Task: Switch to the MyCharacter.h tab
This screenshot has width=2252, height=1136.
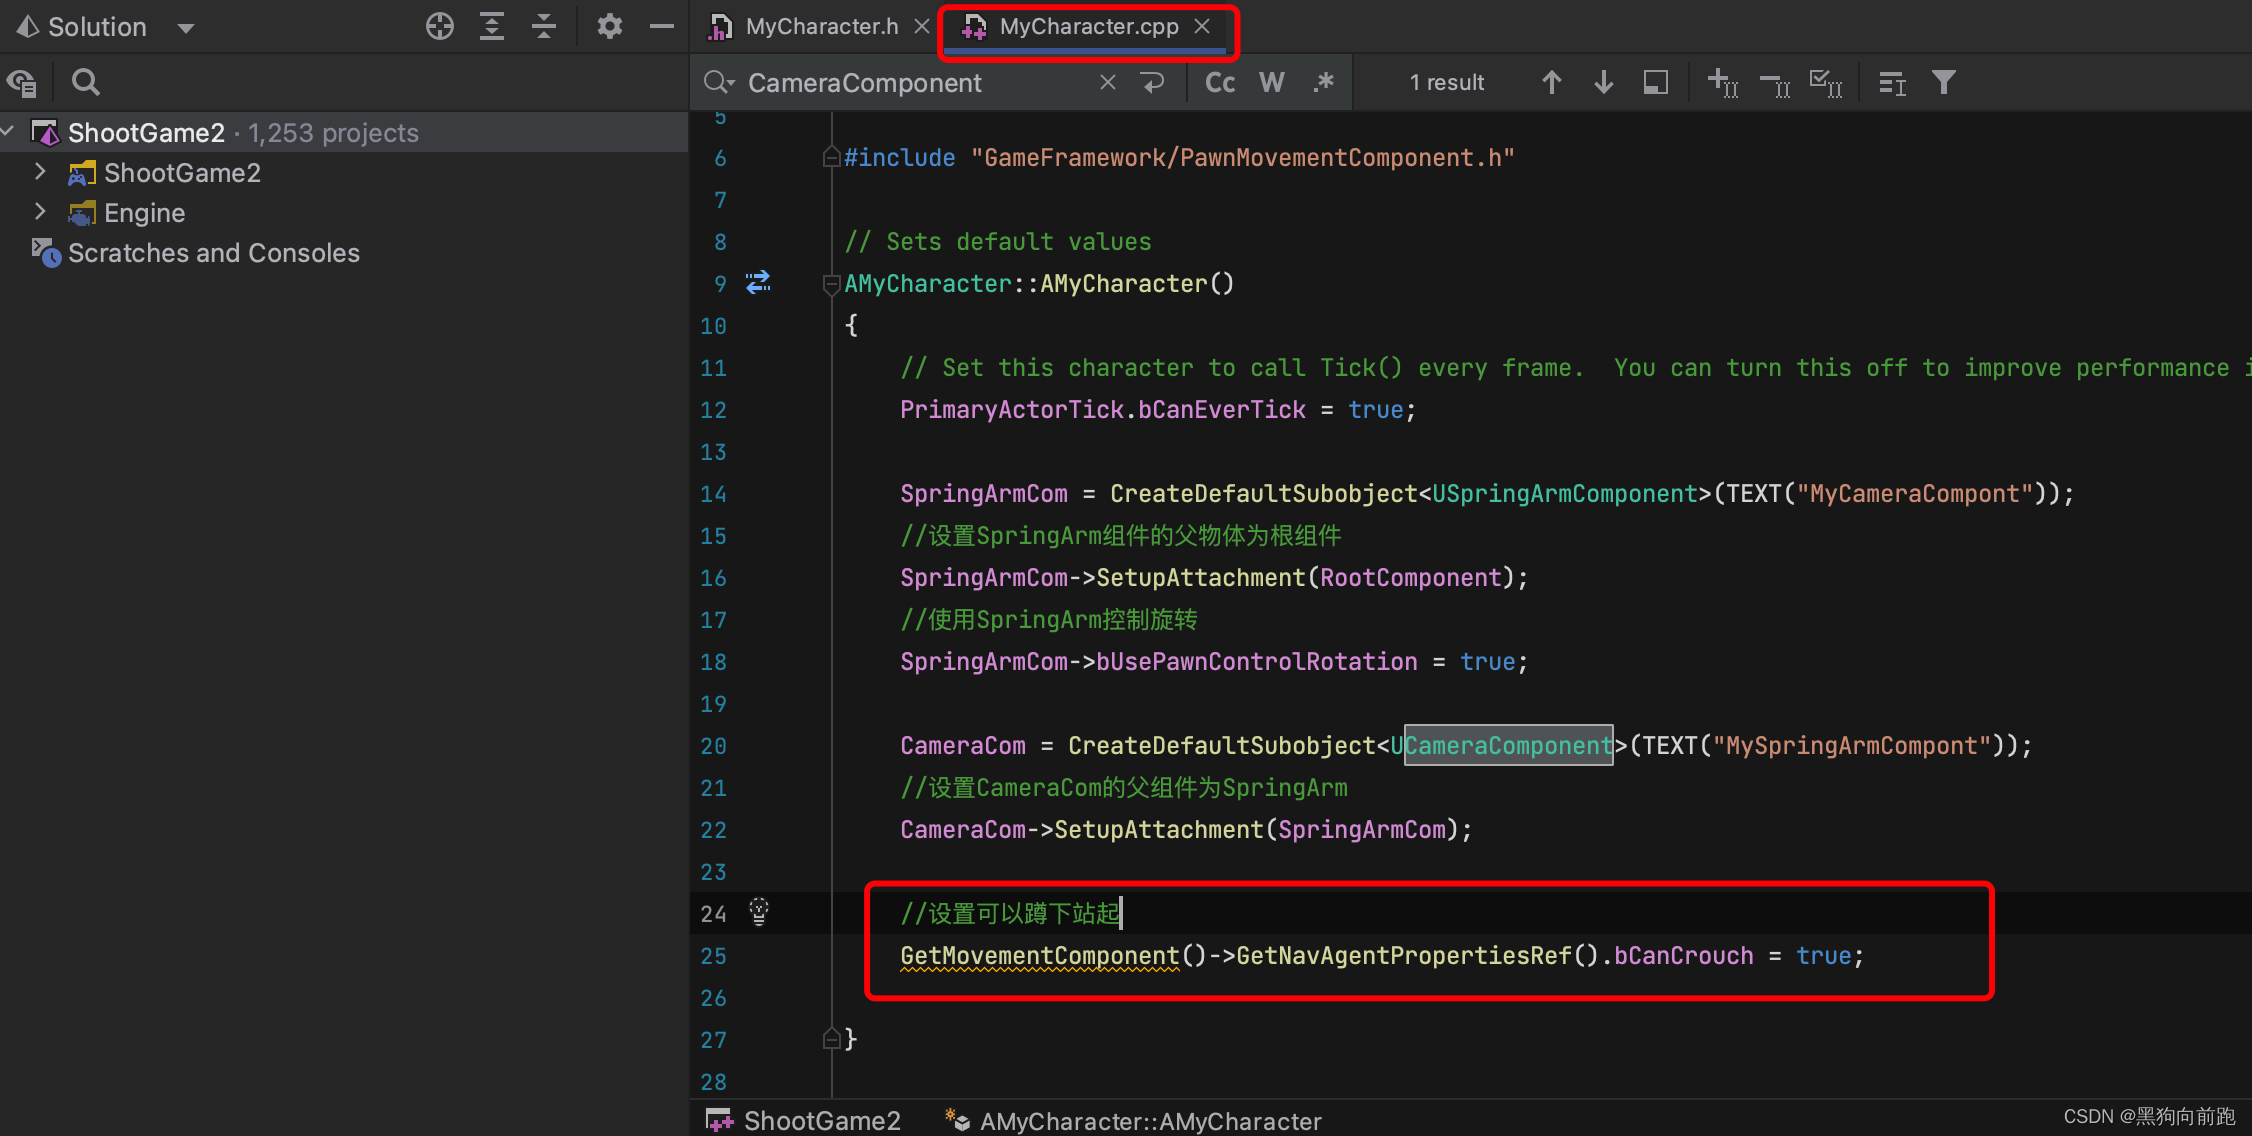Action: 820,27
